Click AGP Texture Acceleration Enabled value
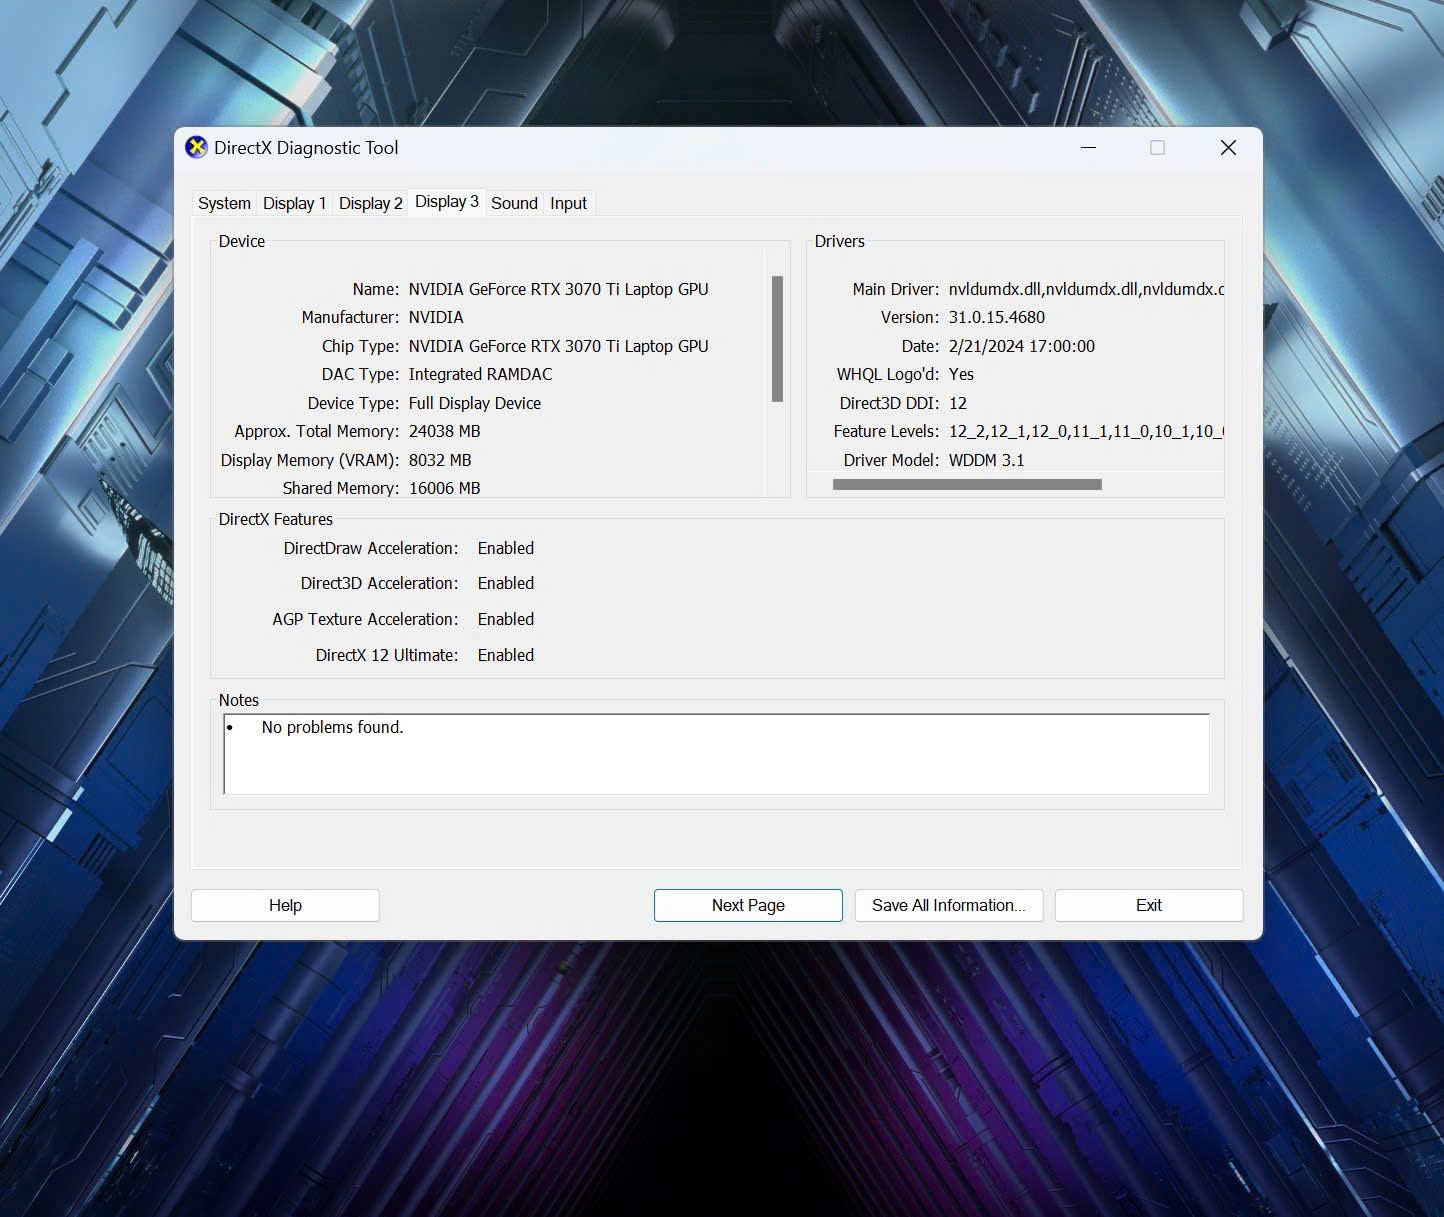The image size is (1444, 1217). [506, 619]
